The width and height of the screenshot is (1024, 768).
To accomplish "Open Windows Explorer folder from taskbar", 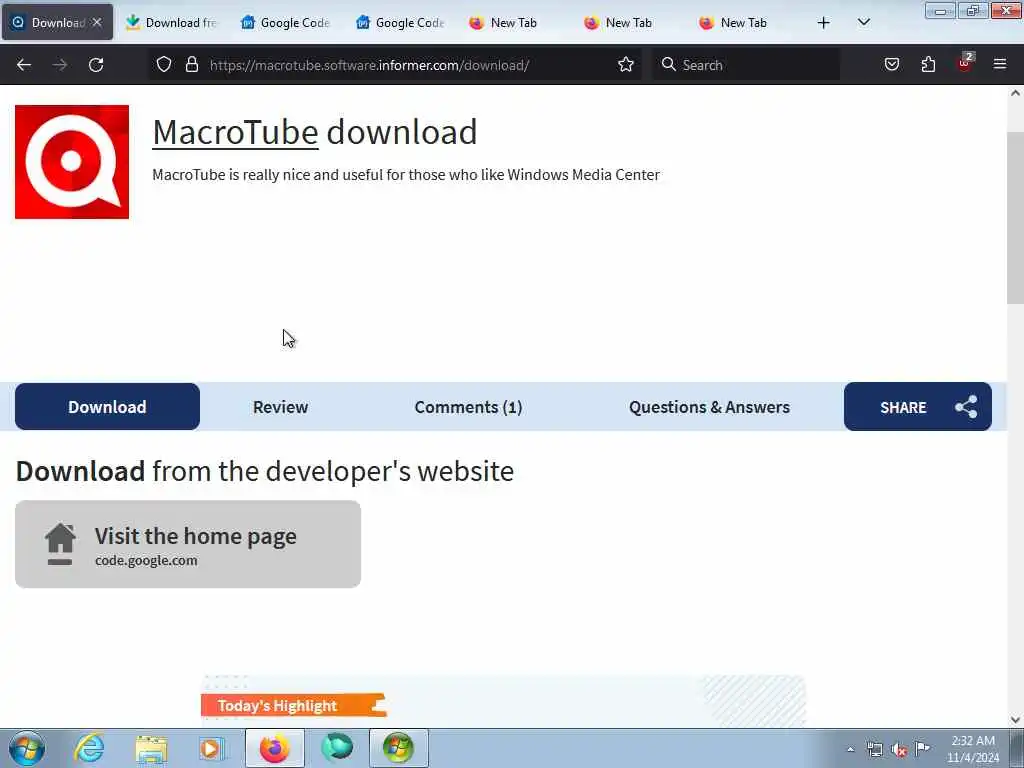I will (x=152, y=748).
